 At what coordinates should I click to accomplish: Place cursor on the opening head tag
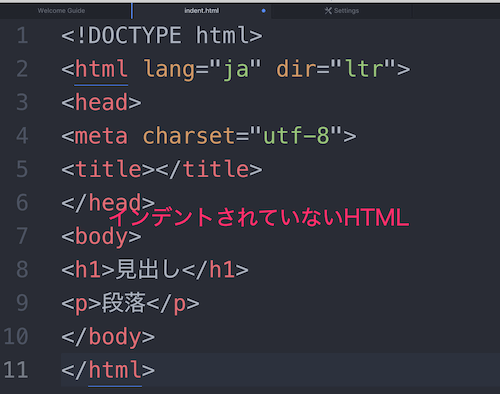coord(101,102)
